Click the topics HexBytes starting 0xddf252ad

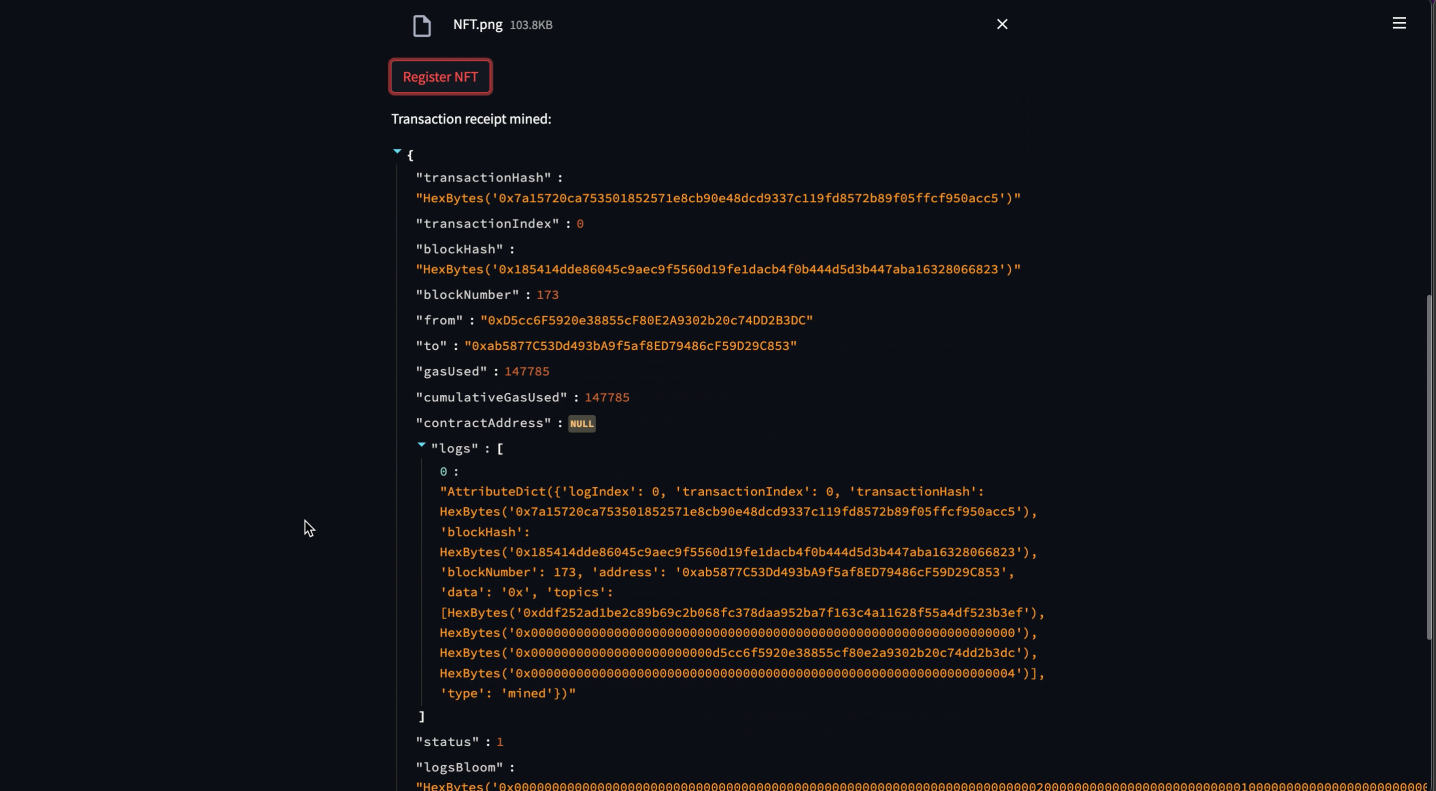click(x=743, y=613)
